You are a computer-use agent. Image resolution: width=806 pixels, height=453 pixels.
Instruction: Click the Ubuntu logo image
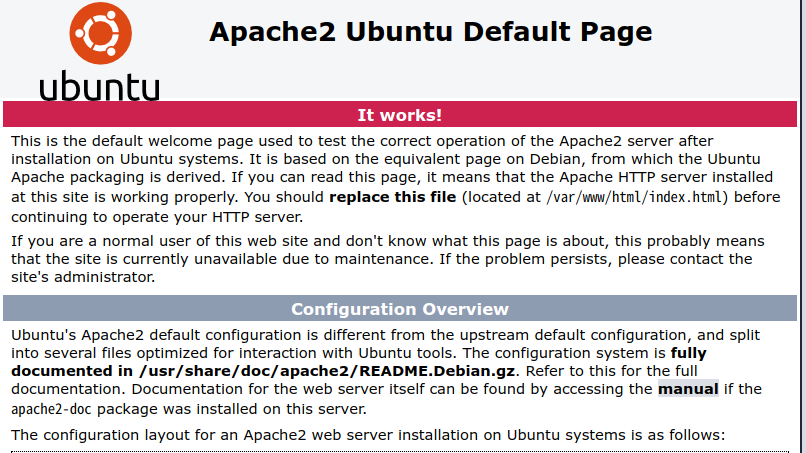point(100,51)
